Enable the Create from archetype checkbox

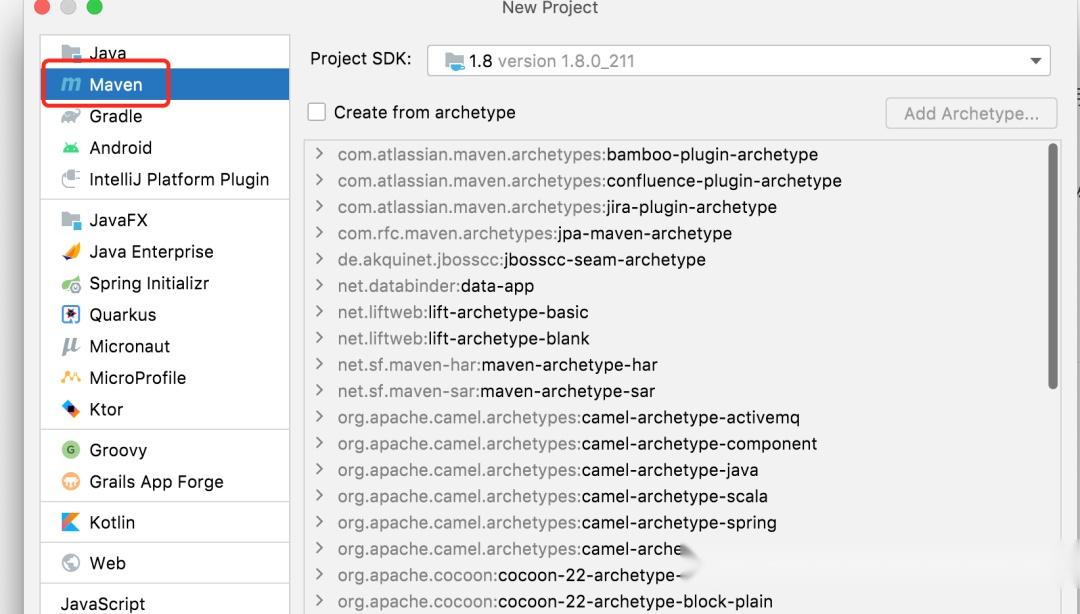coord(314,112)
